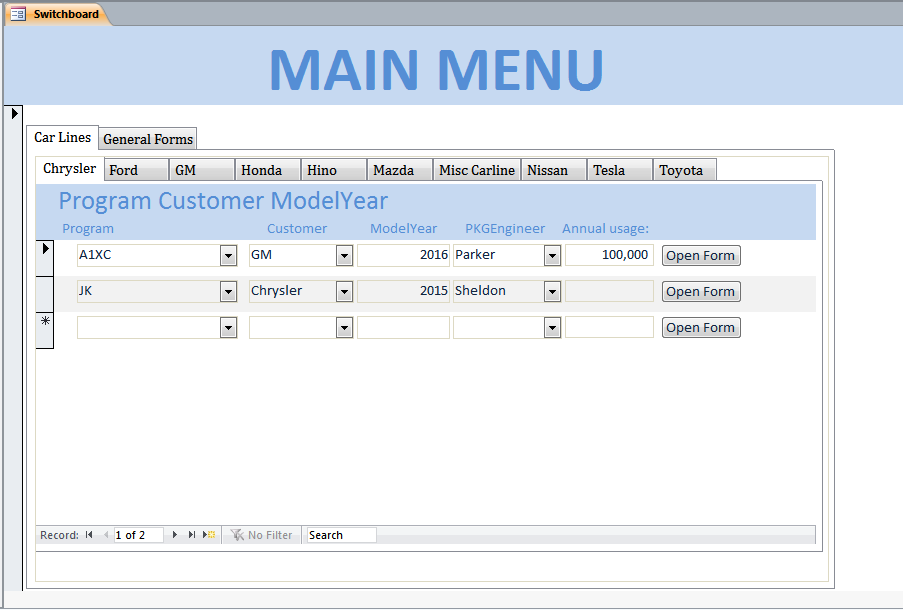Open Customer dropdown showing GM
Viewport: 903px width, 610px height.
(x=344, y=256)
